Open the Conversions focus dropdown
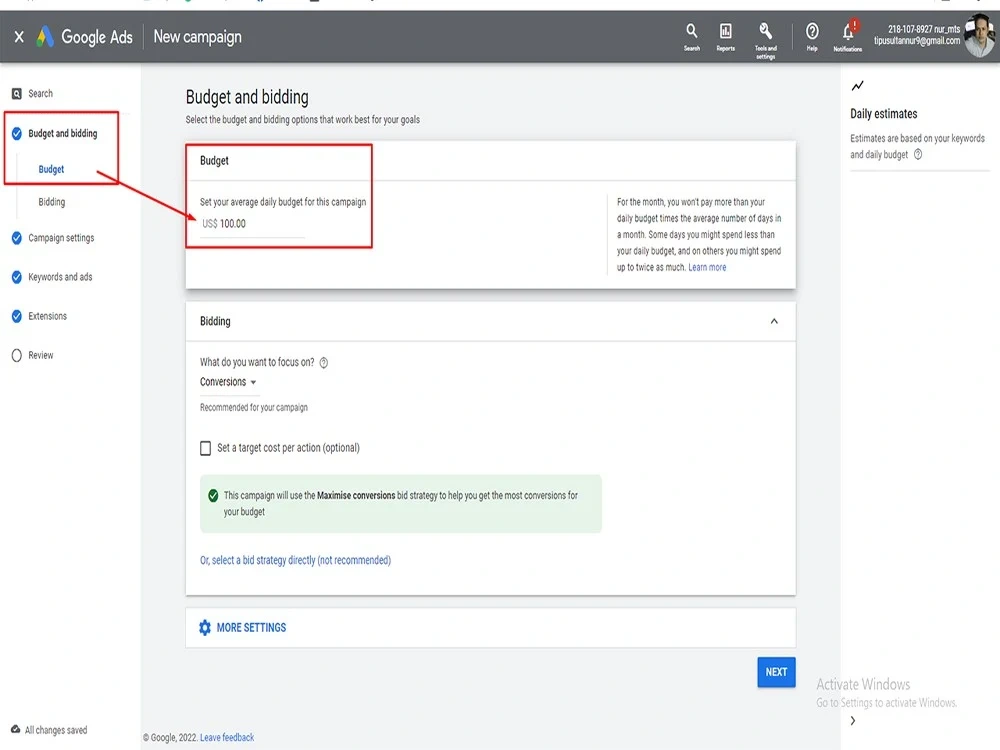This screenshot has width=1000, height=750. [228, 382]
